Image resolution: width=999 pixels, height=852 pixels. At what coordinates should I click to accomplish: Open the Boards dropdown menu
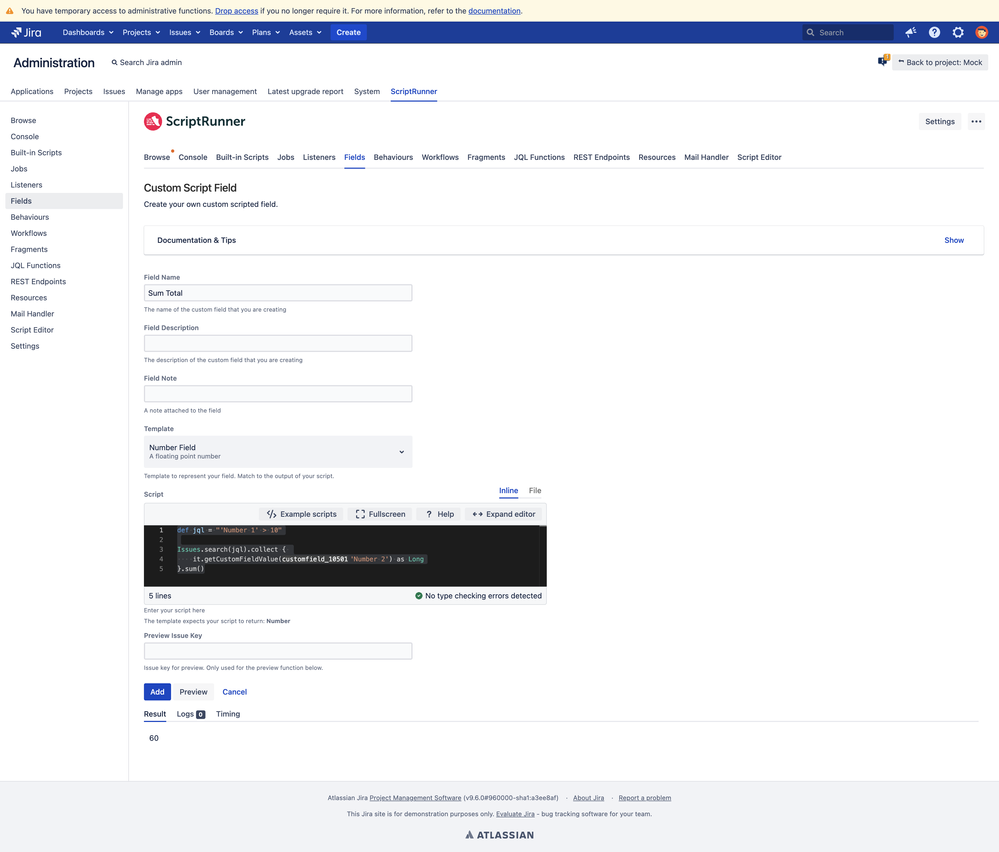coord(226,32)
